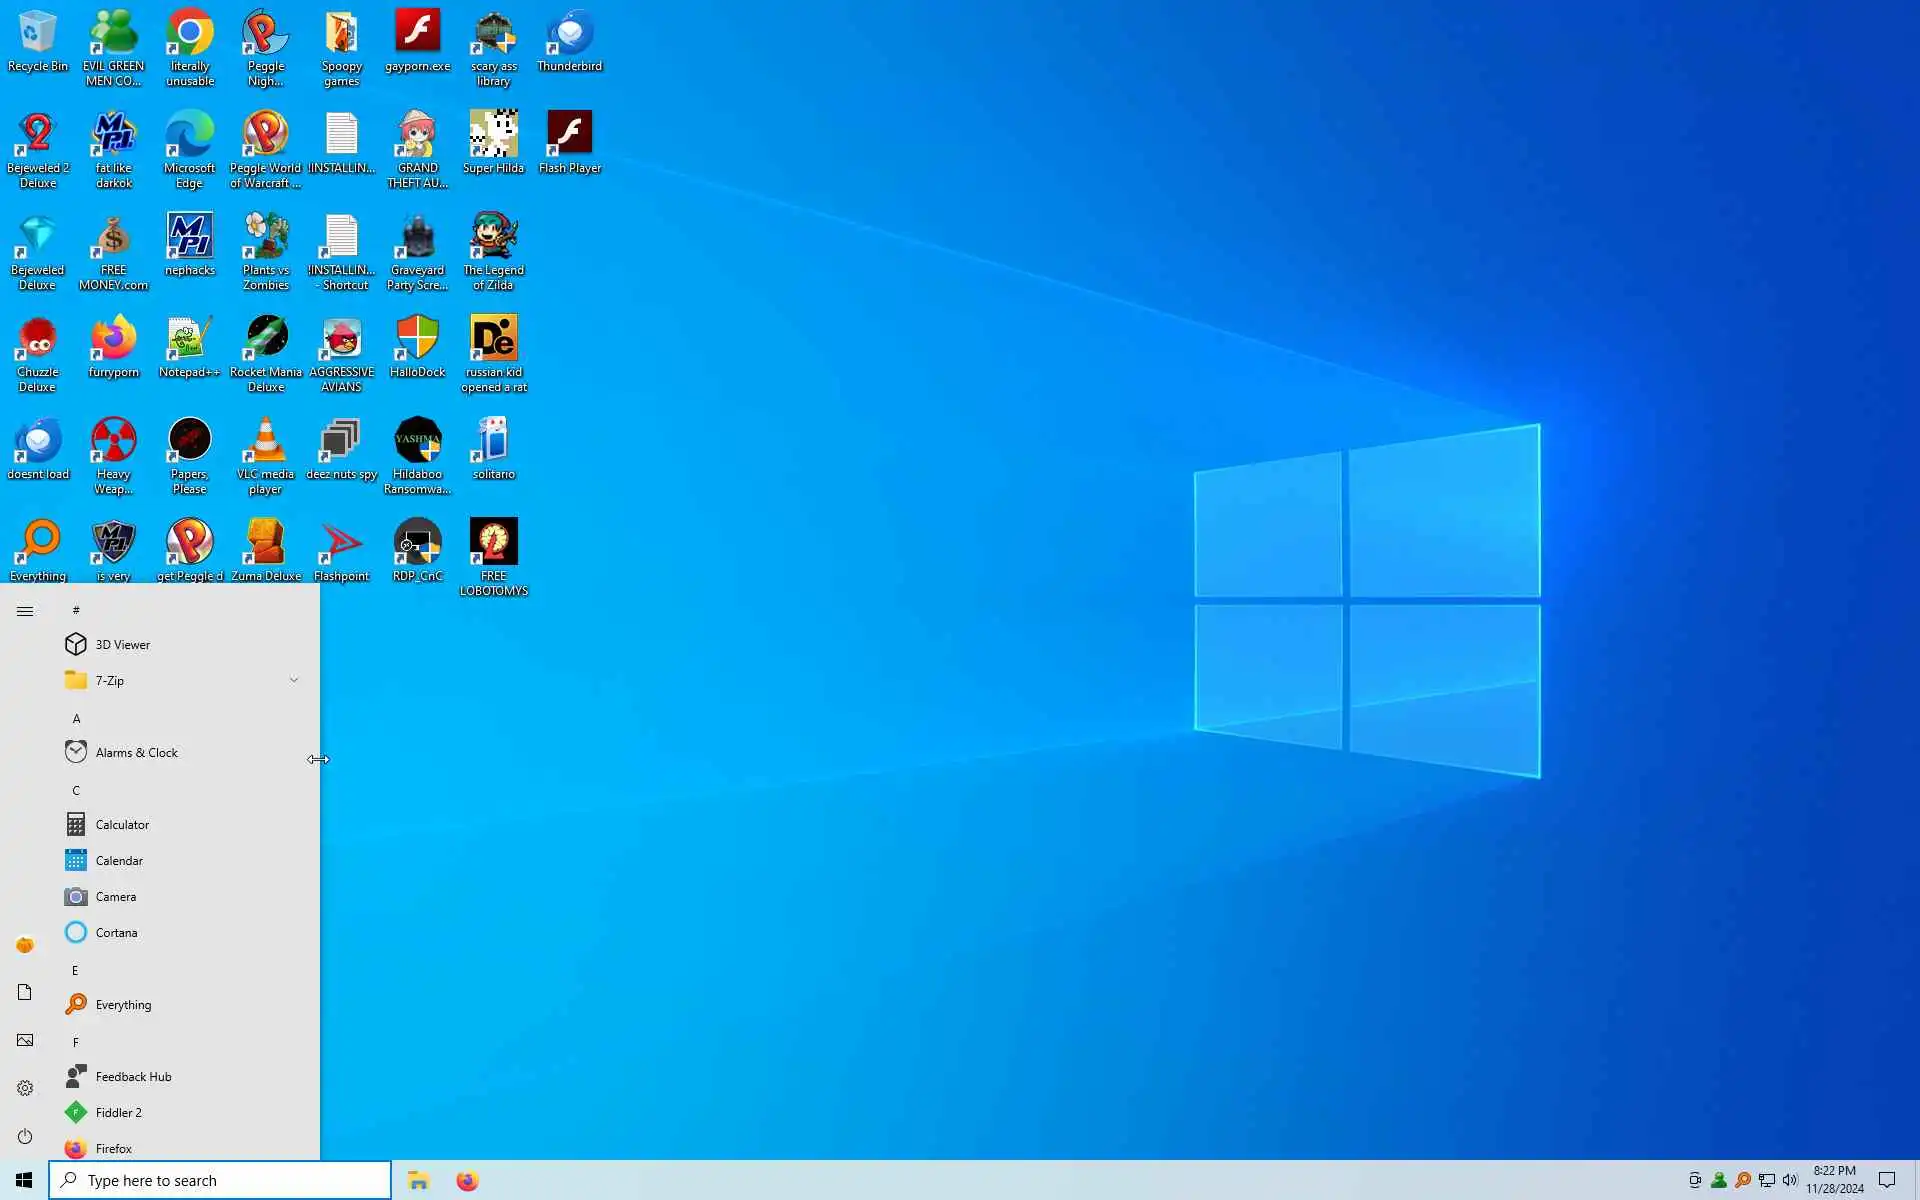Open Settings gear in Start sidebar

(x=25, y=1088)
